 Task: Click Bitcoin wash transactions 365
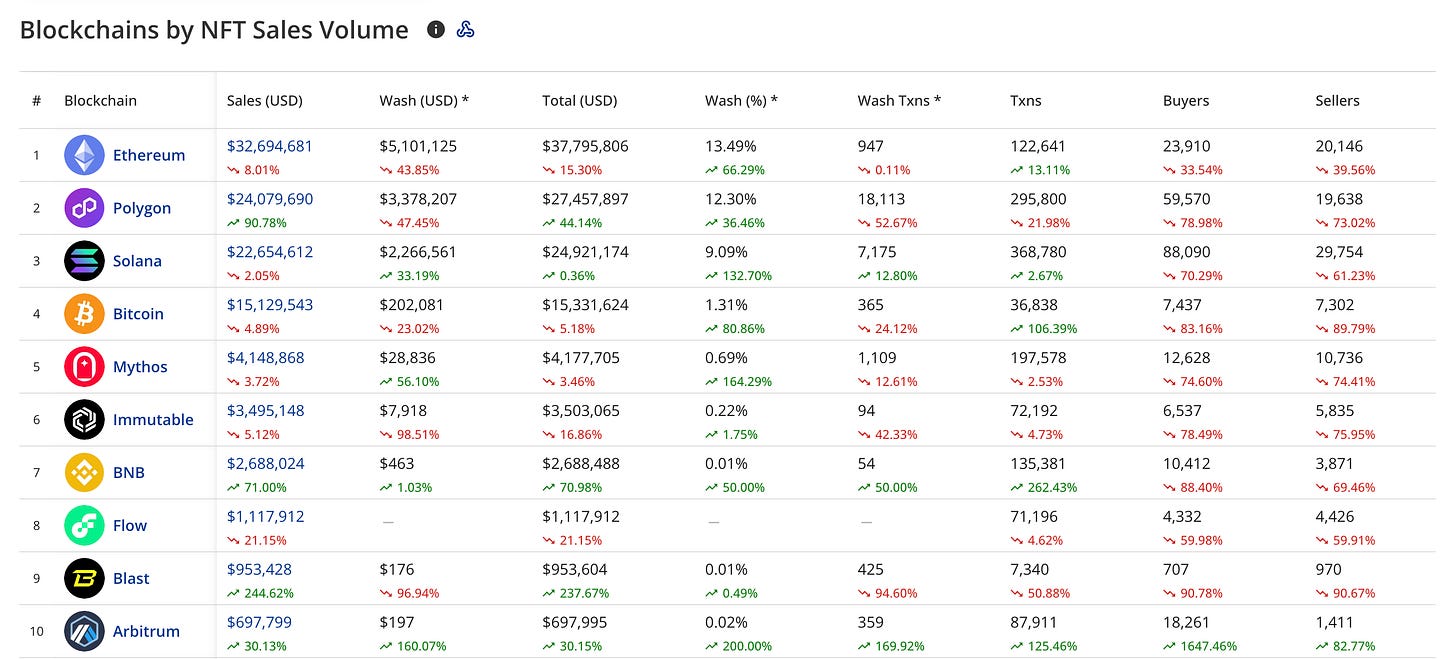[872, 305]
